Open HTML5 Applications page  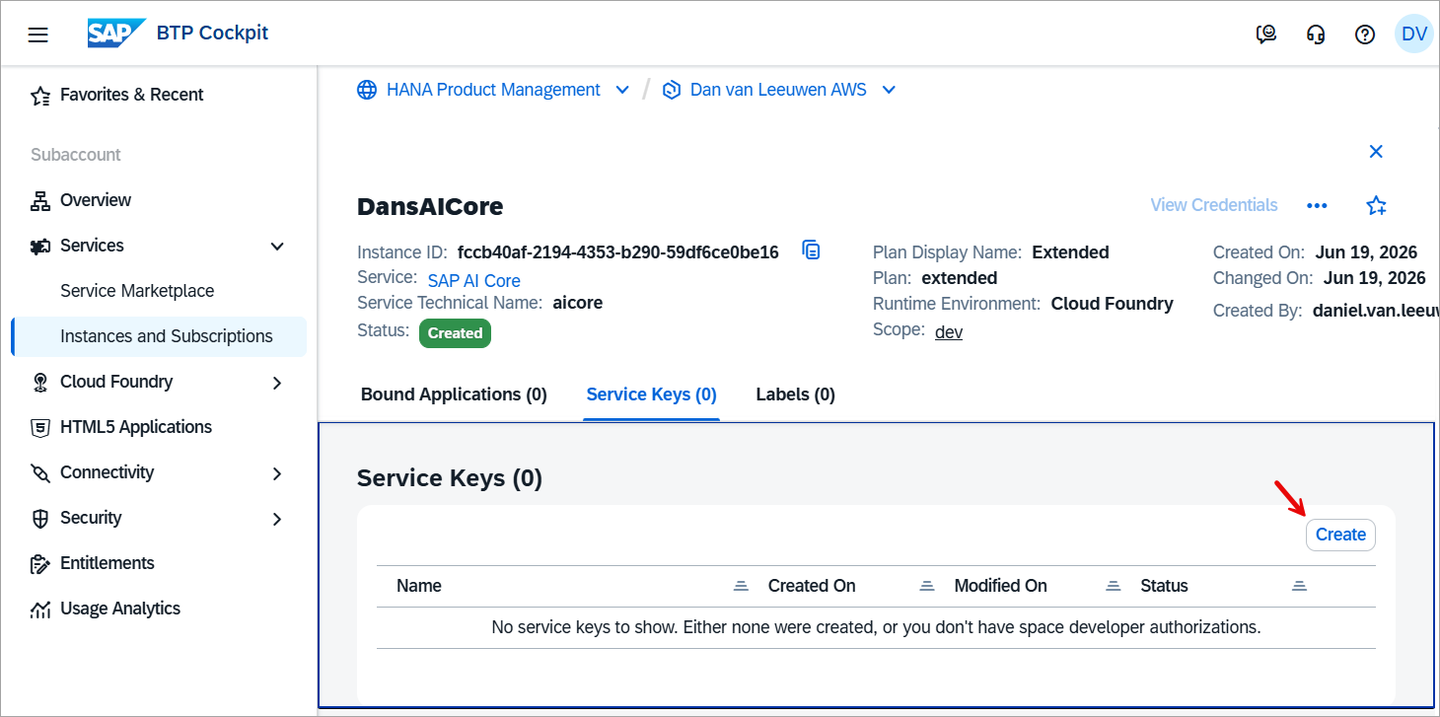coord(136,427)
